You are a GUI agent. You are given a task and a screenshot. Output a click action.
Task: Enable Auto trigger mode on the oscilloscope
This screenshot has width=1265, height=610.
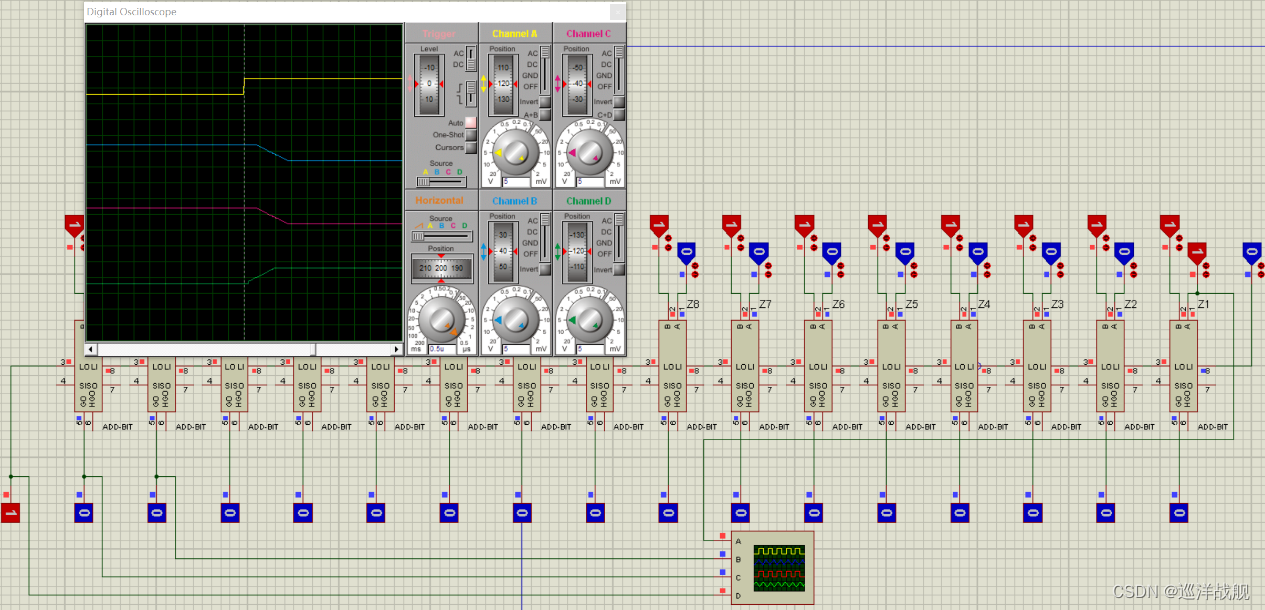coord(471,122)
